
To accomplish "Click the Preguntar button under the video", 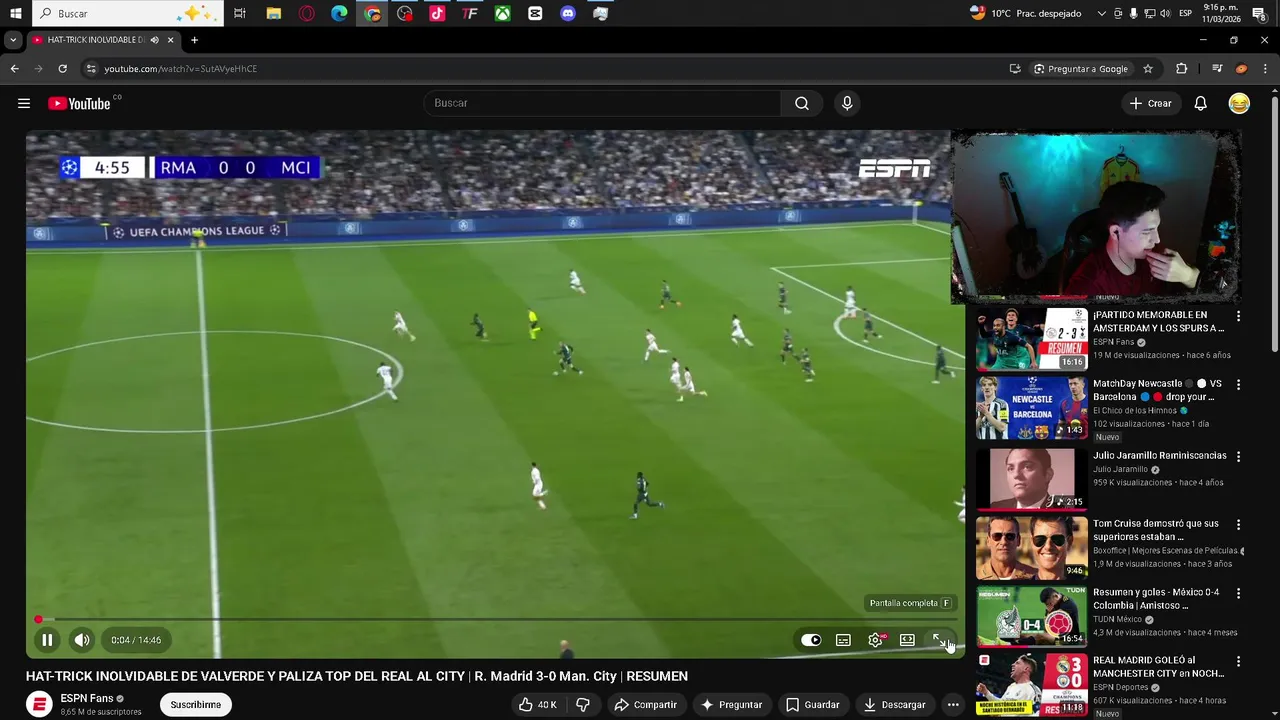I will (732, 705).
